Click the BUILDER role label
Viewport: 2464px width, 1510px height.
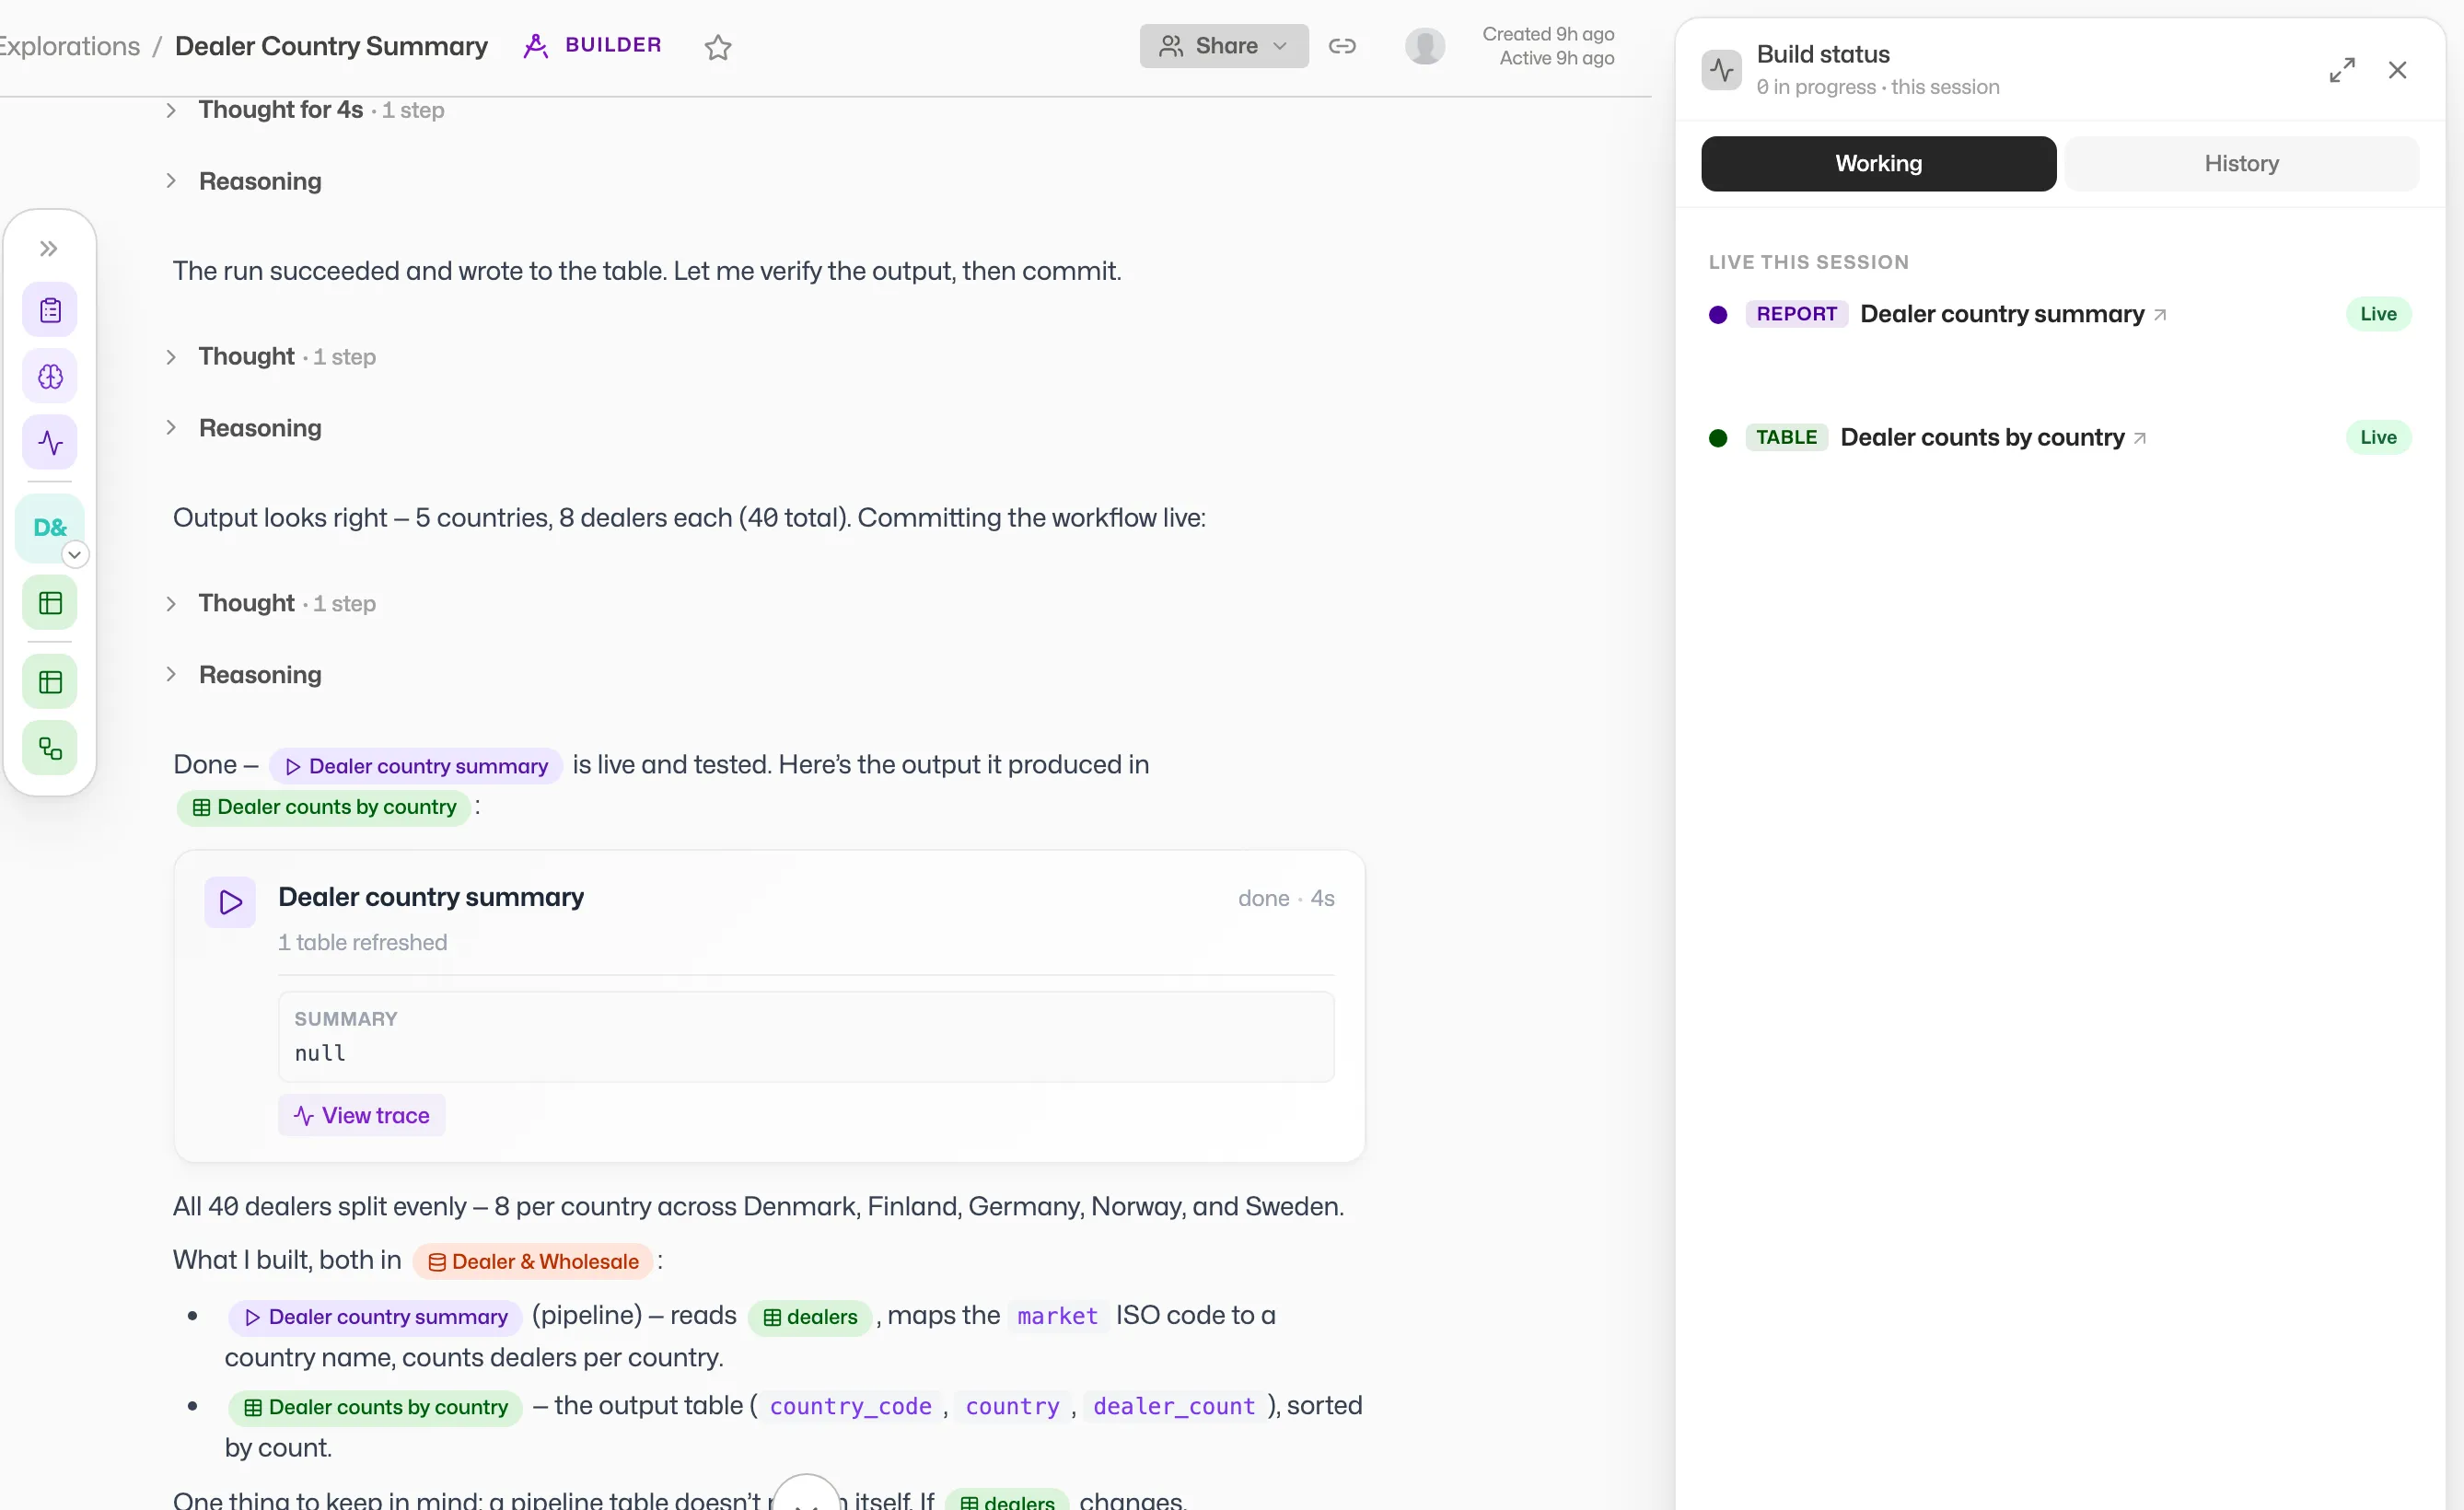click(x=613, y=45)
